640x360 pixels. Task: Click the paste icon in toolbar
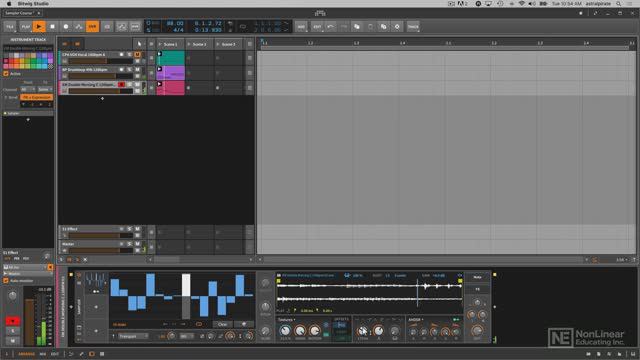(x=370, y=27)
